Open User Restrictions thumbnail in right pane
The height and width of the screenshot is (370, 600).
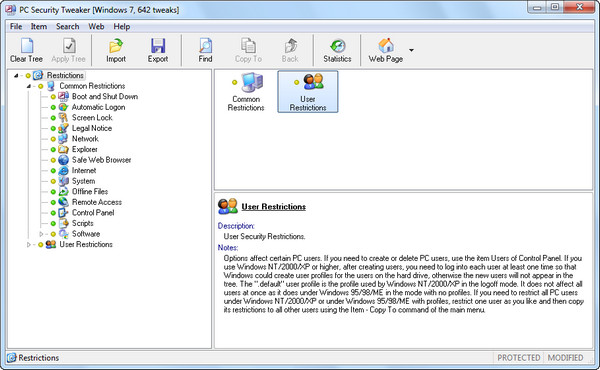click(308, 92)
